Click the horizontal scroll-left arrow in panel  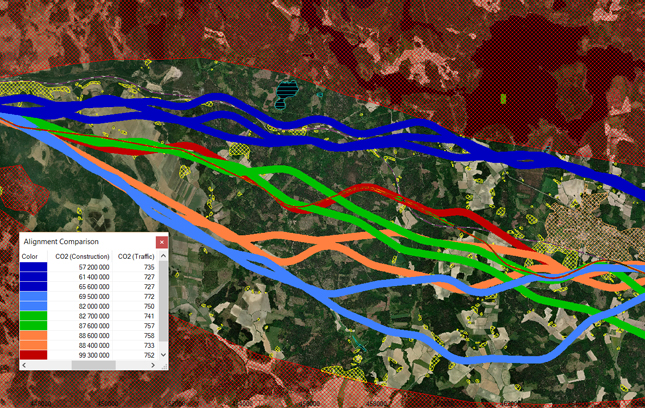point(24,365)
